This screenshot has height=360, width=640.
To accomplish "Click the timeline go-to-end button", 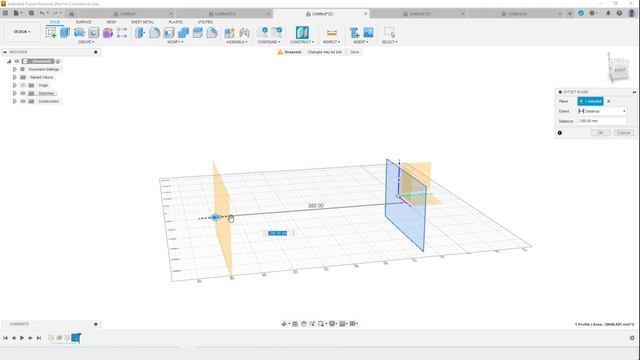I will pos(39,338).
